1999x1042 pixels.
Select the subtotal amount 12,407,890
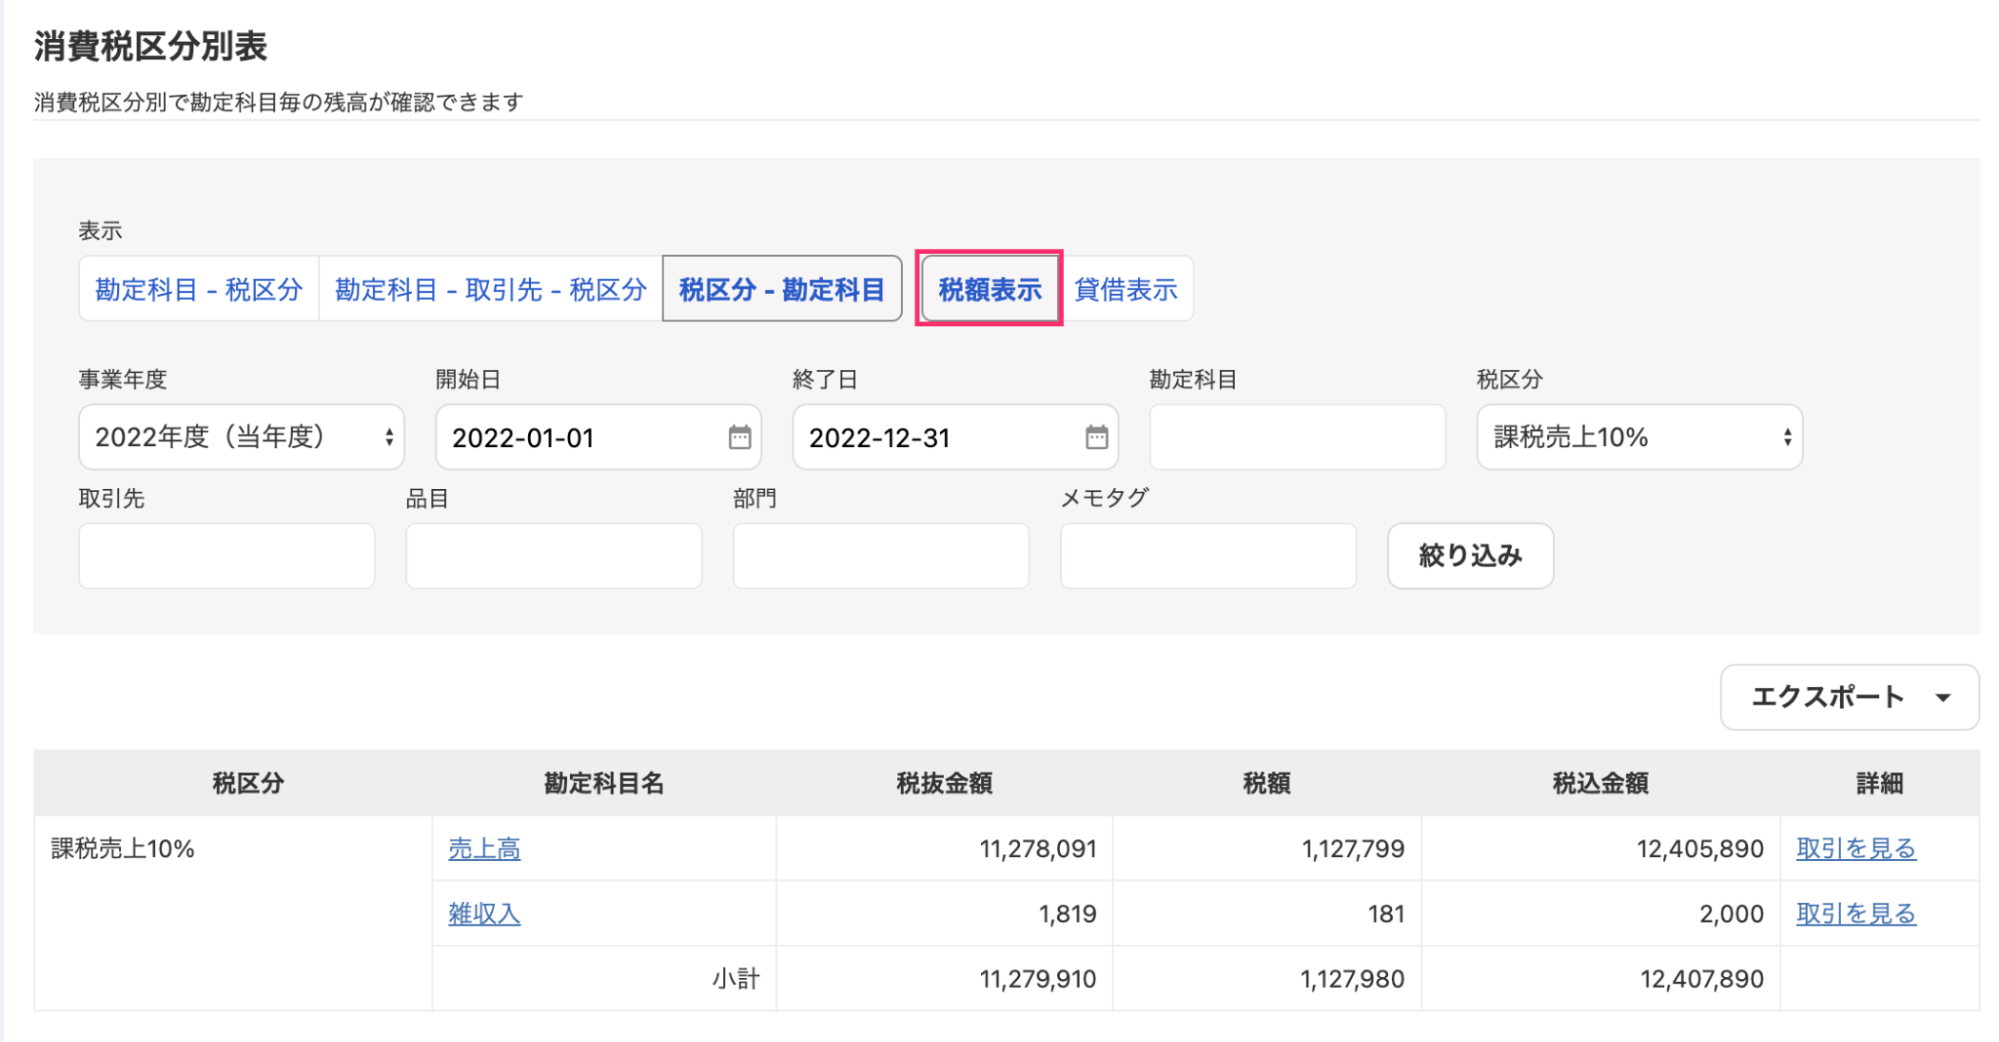tap(1702, 979)
